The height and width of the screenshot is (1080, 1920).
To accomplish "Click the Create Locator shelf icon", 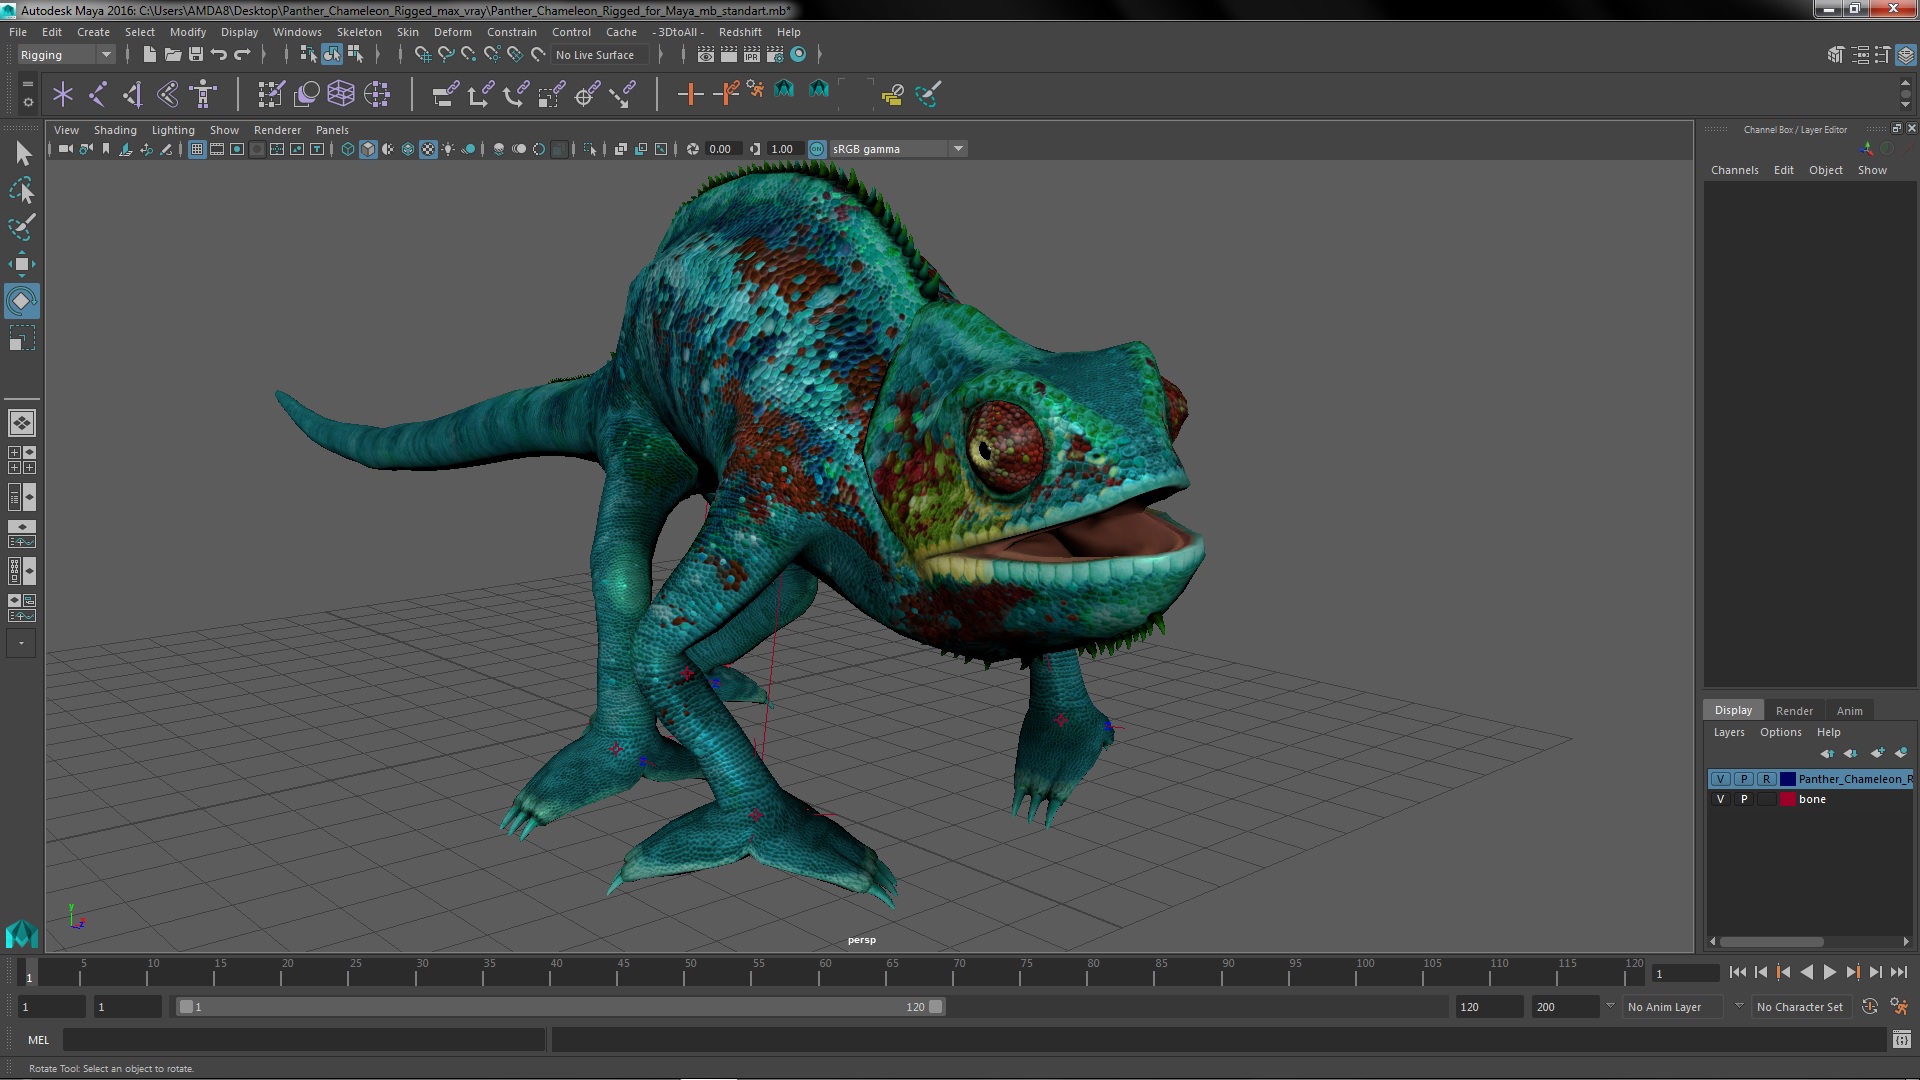I will (63, 94).
